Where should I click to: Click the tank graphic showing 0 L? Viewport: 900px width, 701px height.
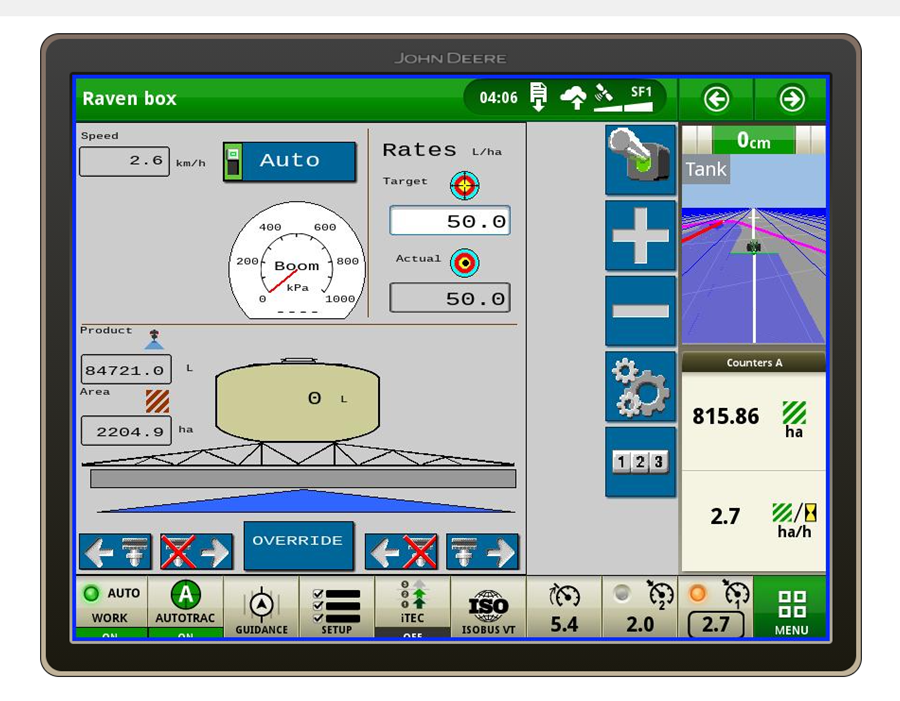click(297, 400)
